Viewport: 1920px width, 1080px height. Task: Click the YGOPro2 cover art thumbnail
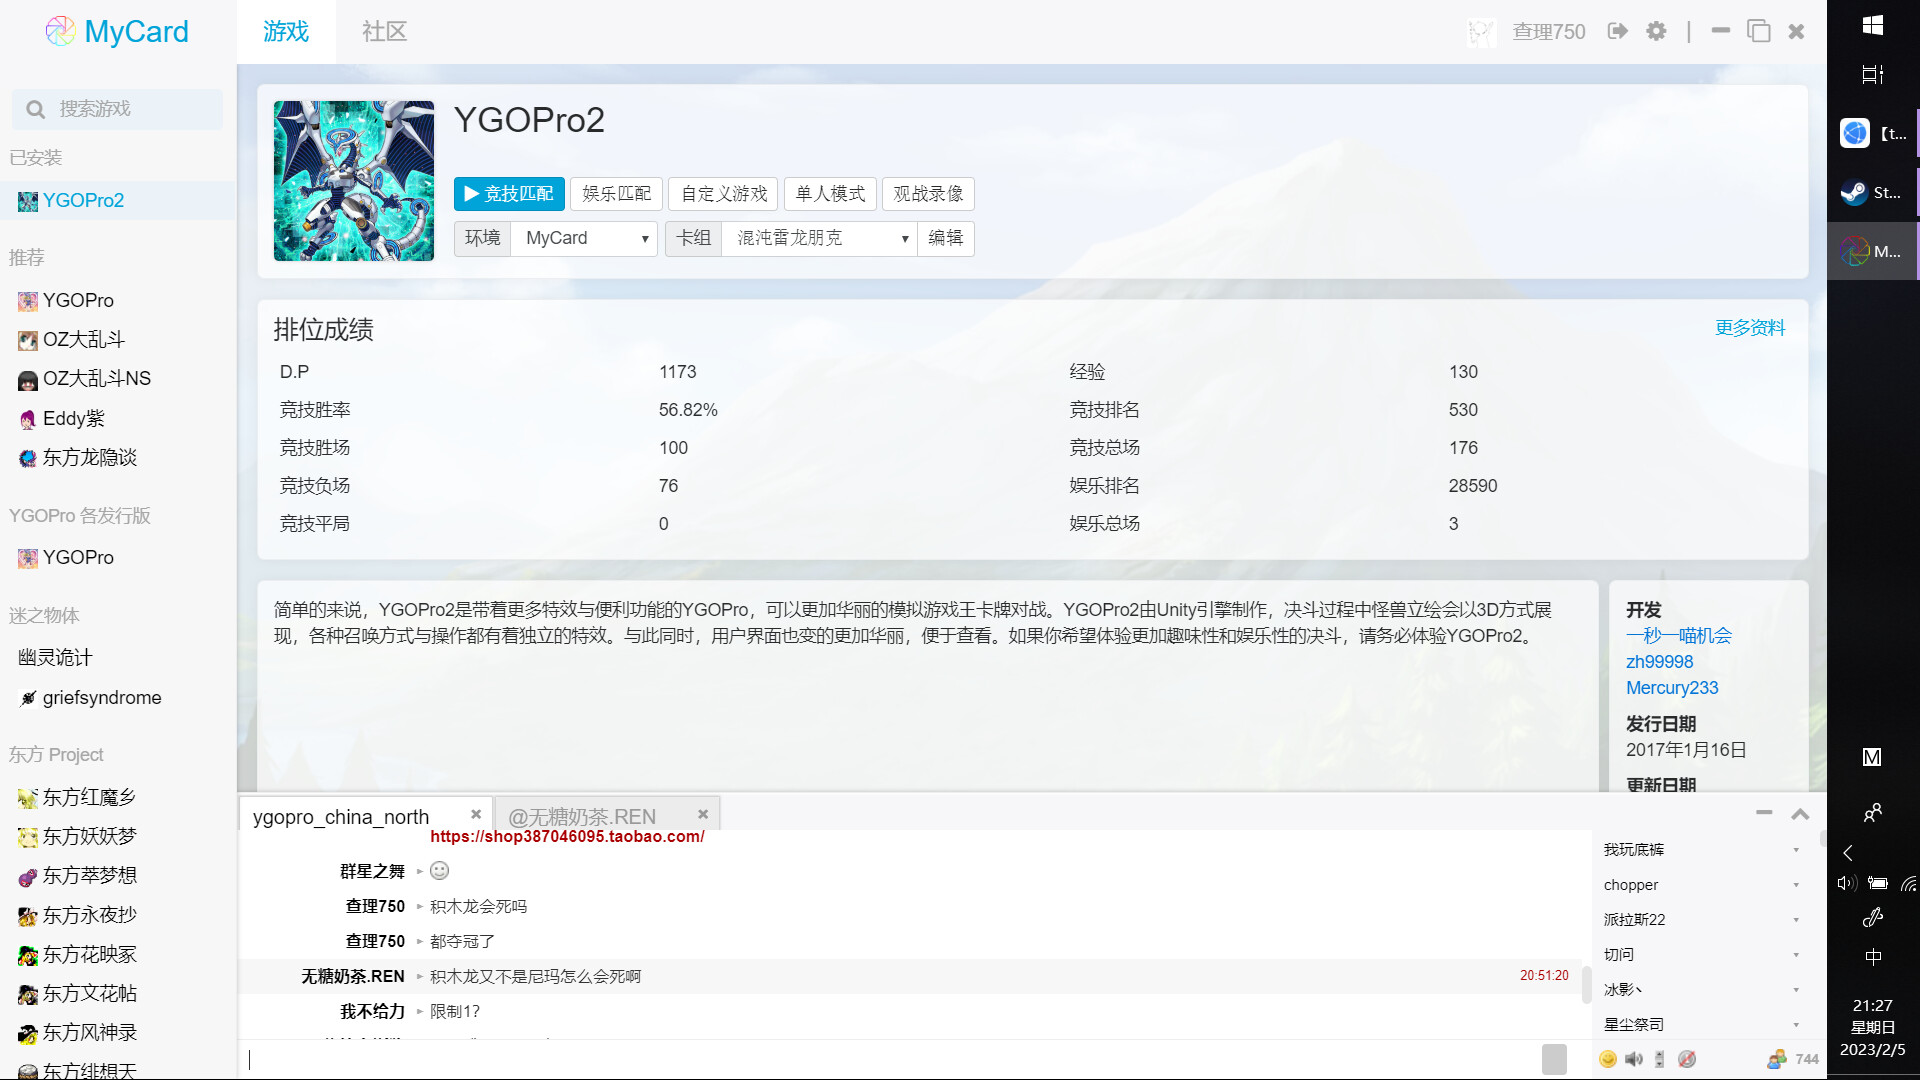coord(354,181)
